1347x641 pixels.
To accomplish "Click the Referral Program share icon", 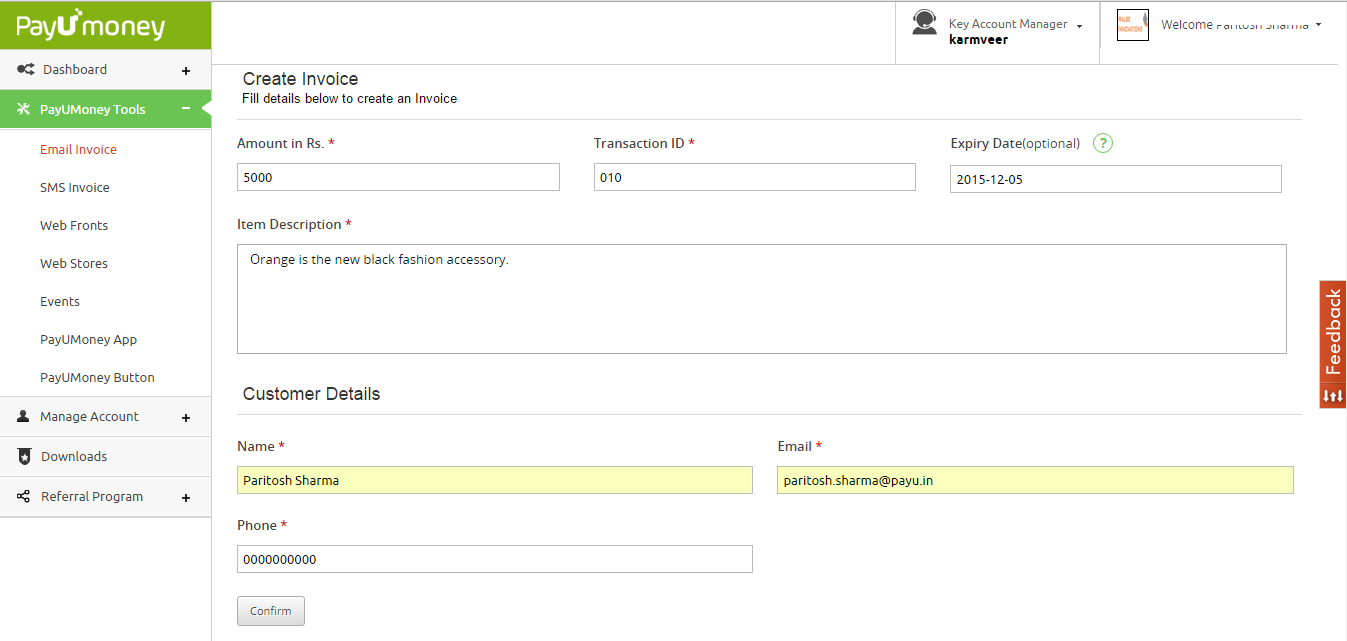I will pos(24,496).
